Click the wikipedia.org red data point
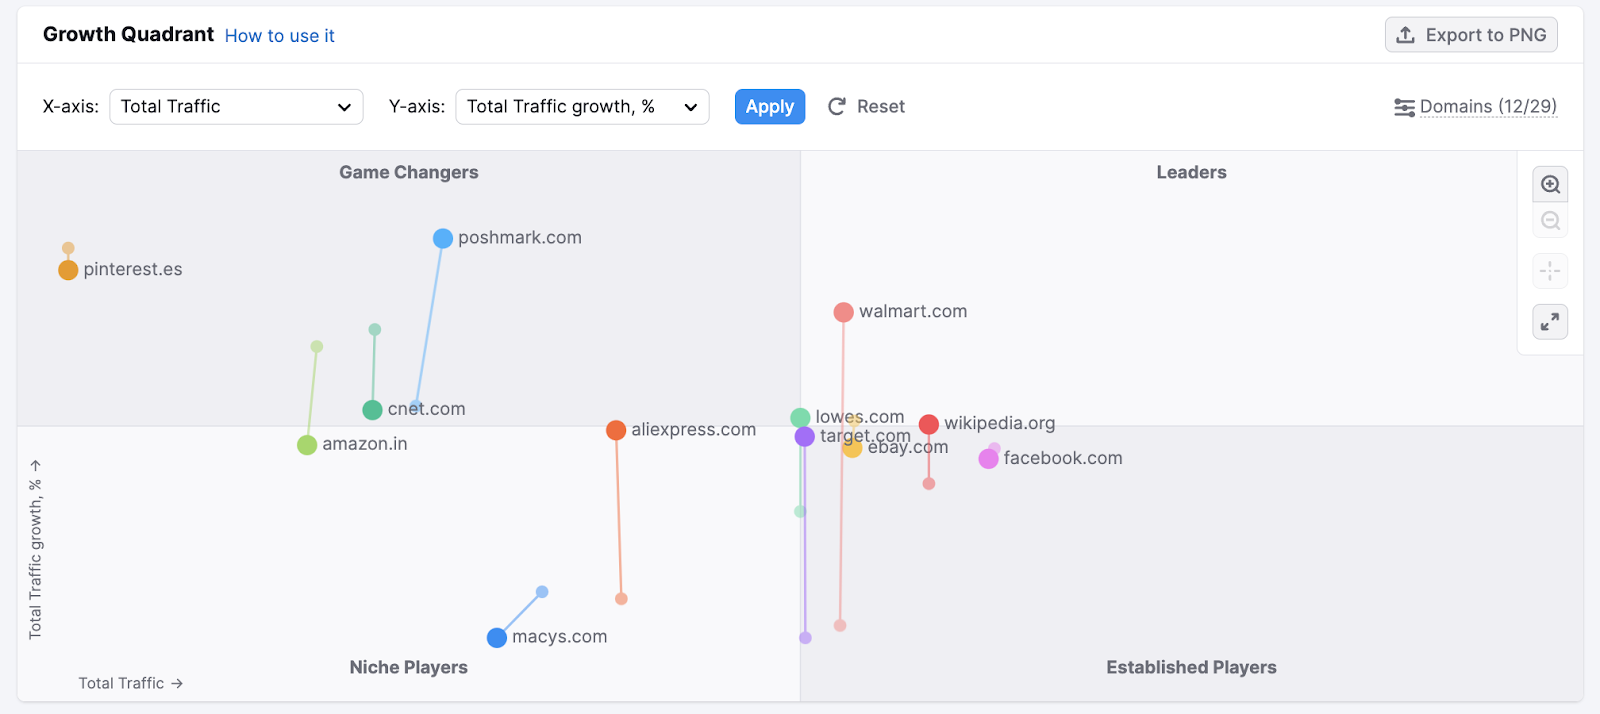 [929, 424]
